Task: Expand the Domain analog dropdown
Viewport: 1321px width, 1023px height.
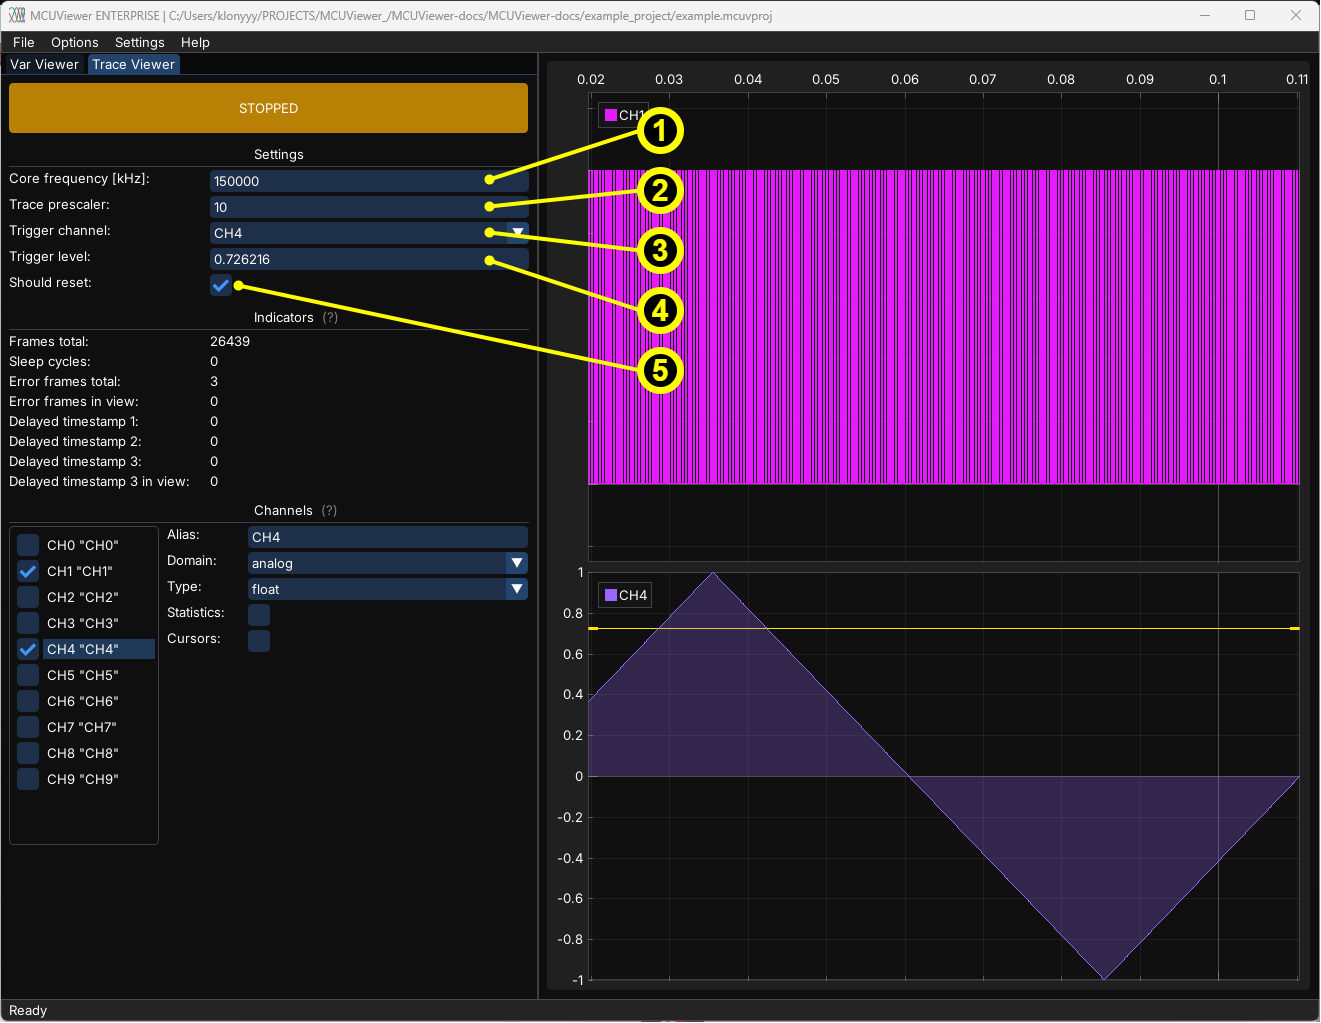Action: click(516, 563)
